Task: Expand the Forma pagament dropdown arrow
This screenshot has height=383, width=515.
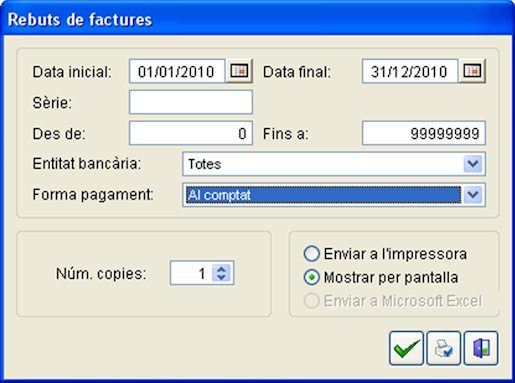Action: 473,195
